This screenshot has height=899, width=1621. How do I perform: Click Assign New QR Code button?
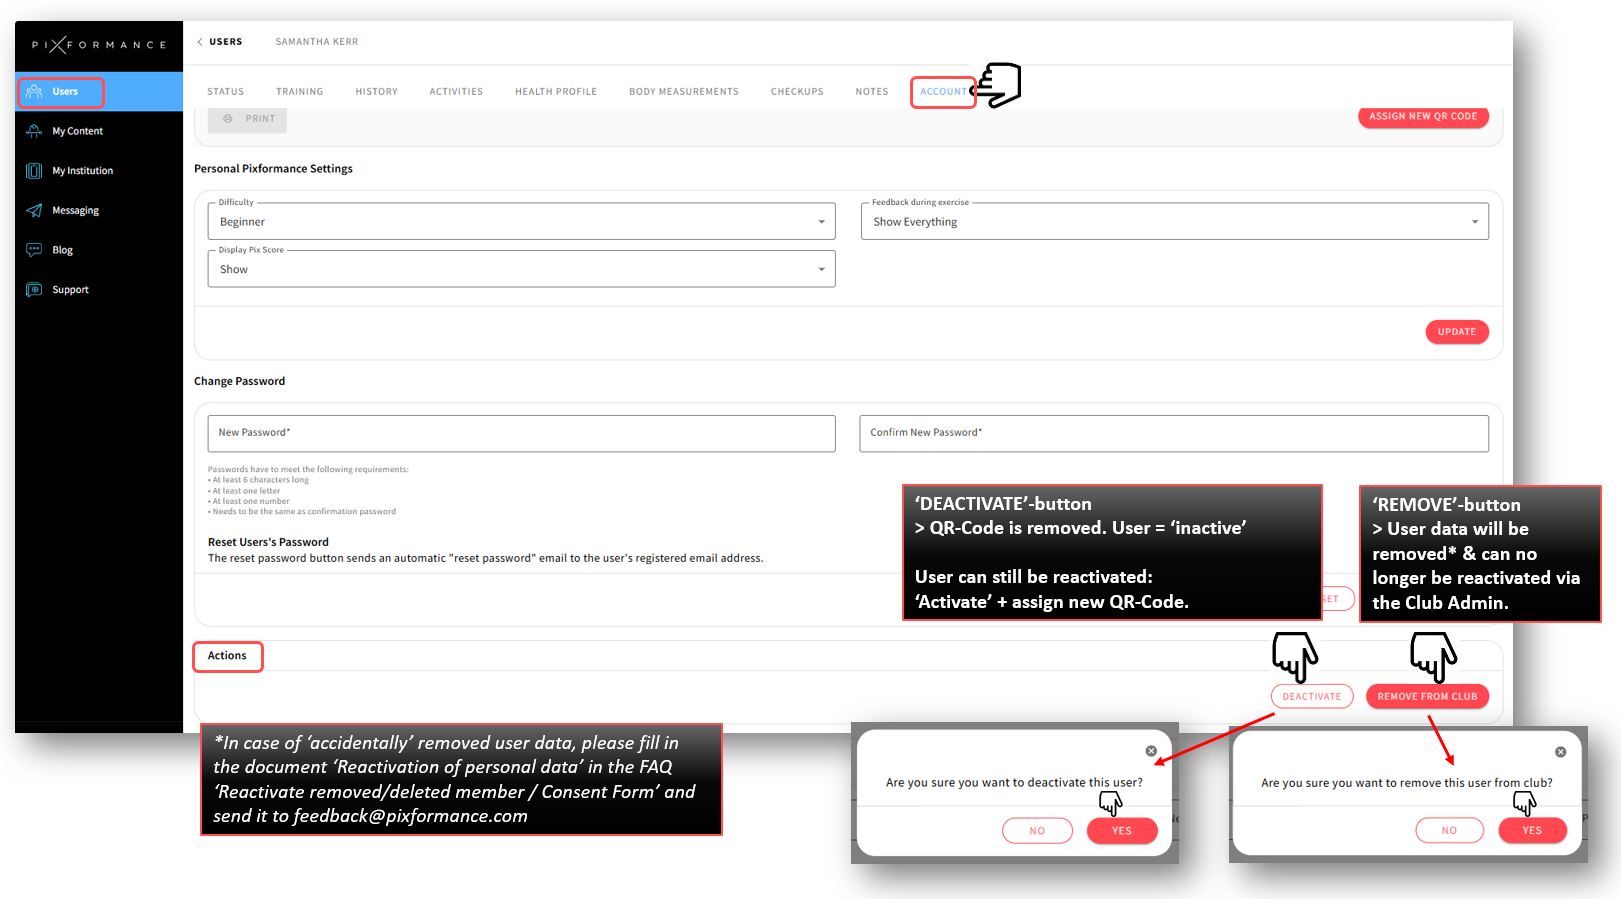click(1423, 117)
